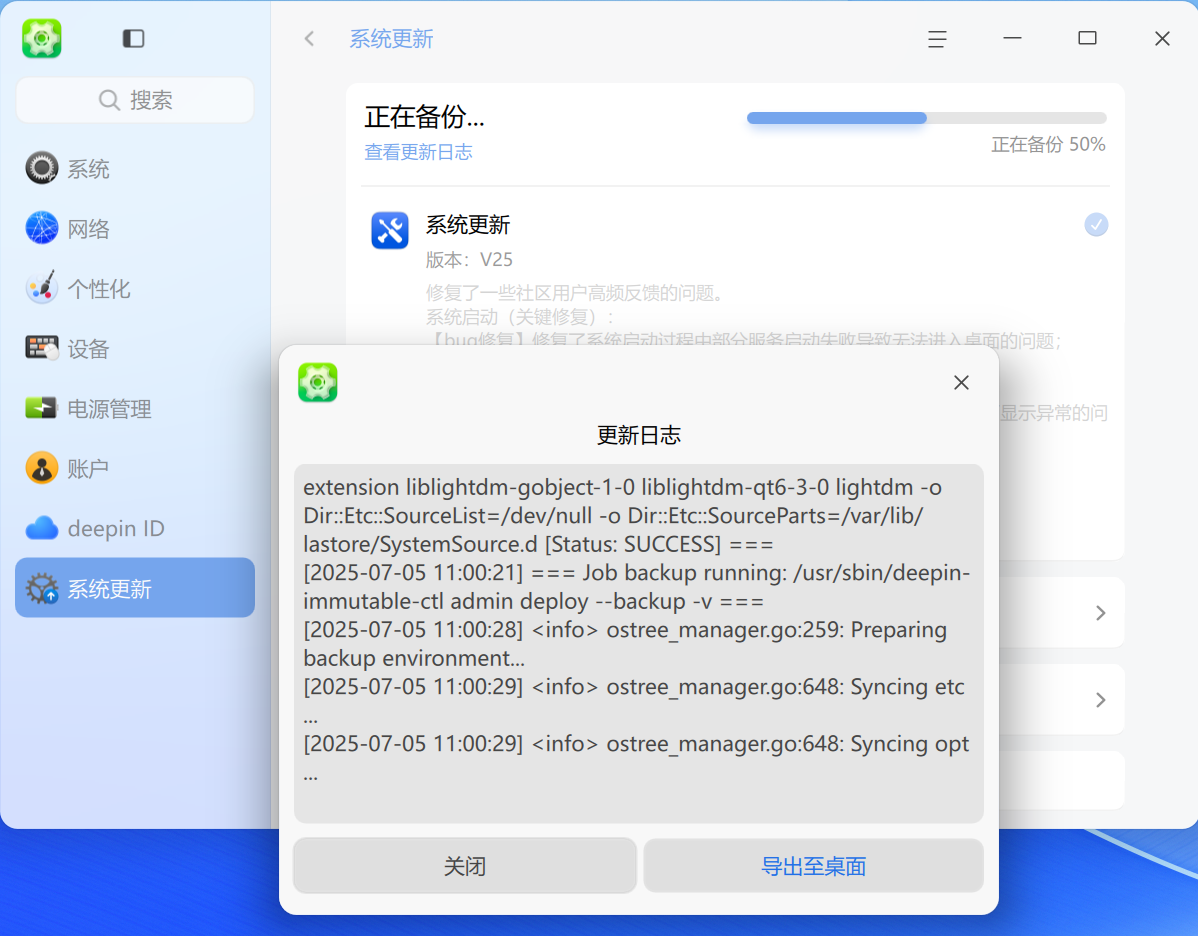Click the 正在备份... heading

click(x=424, y=117)
